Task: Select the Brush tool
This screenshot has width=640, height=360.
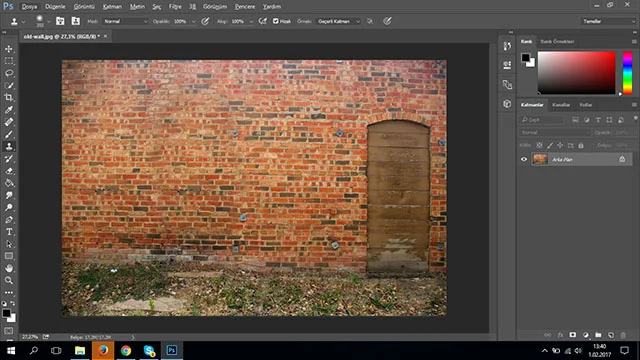Action: pos(9,134)
